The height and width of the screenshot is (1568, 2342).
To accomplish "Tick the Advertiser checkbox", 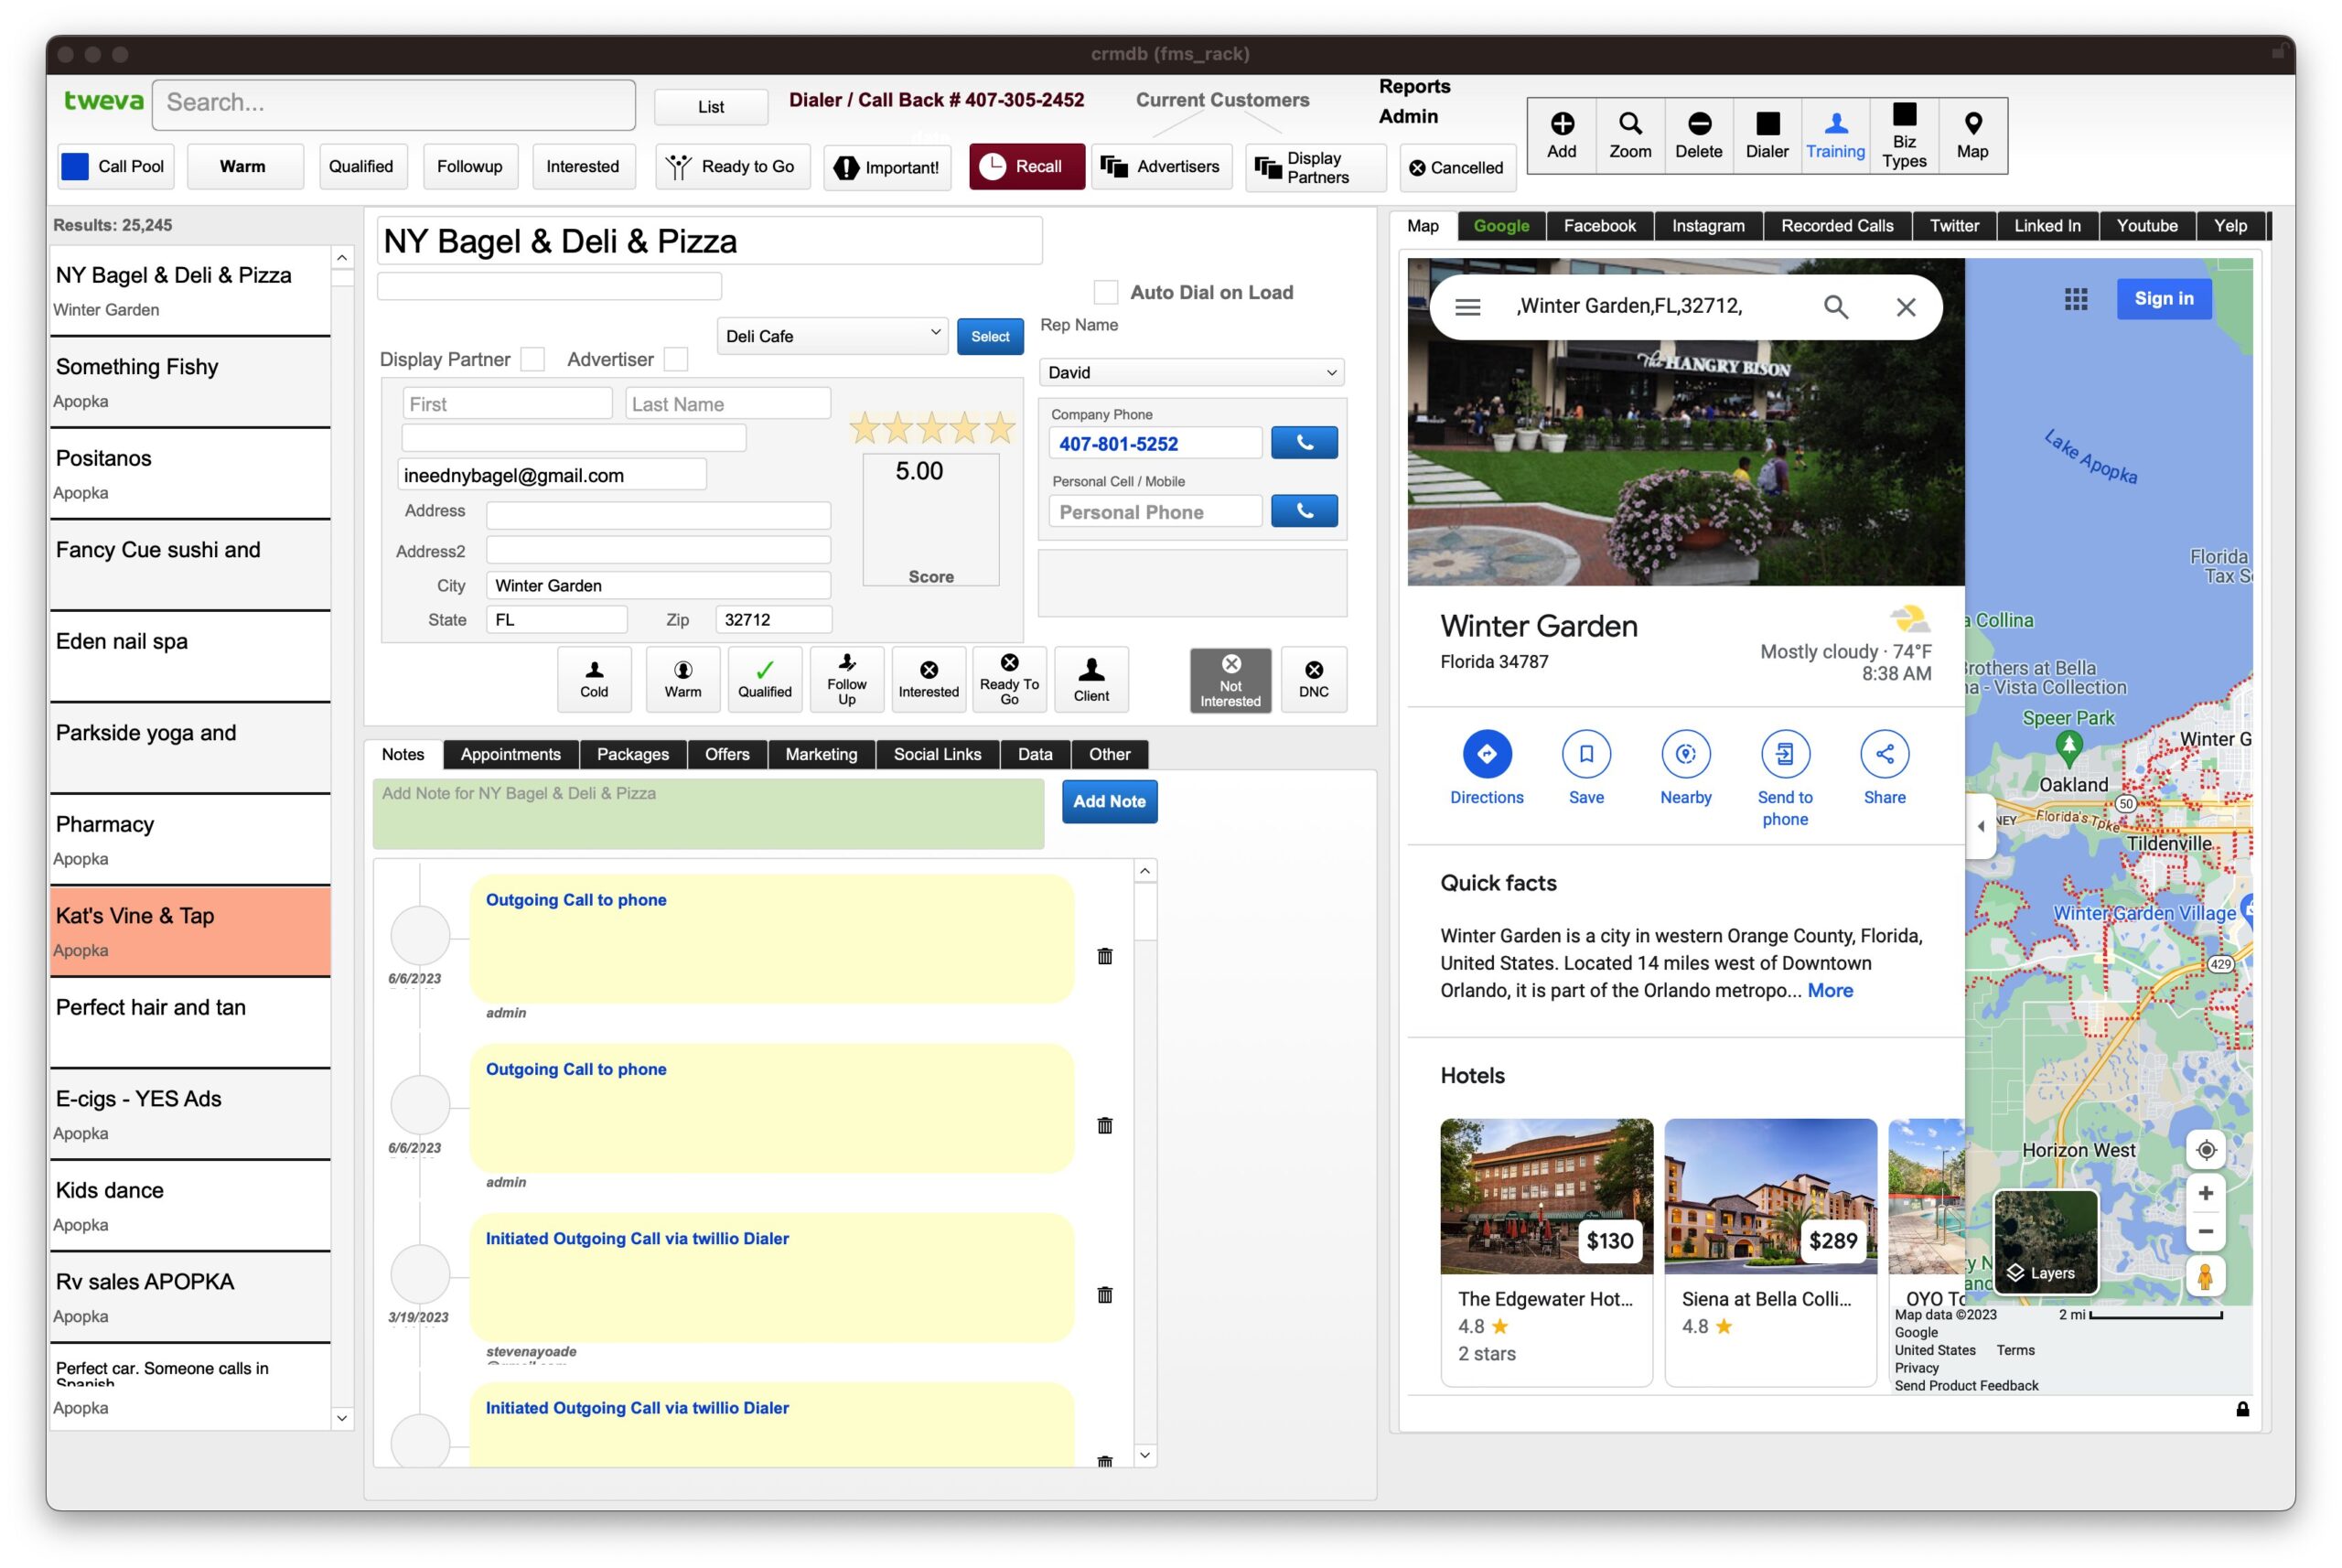I will (676, 359).
